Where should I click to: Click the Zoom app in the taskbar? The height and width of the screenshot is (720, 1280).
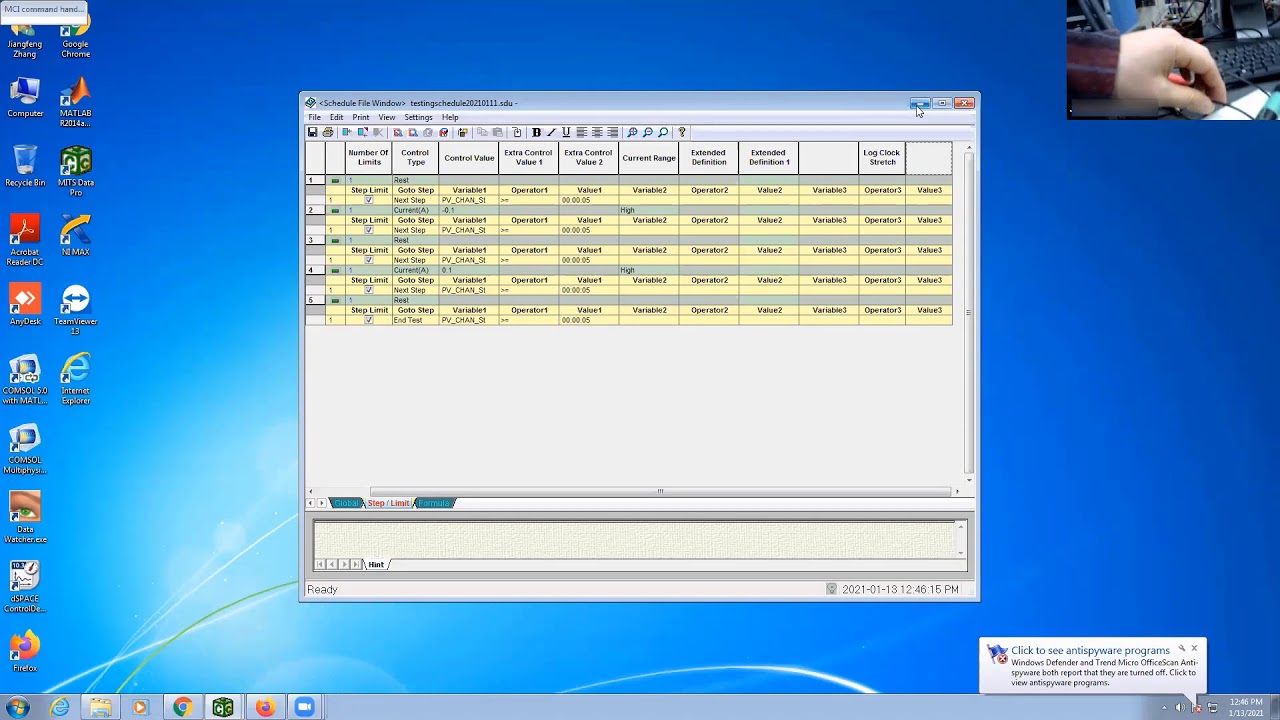304,707
